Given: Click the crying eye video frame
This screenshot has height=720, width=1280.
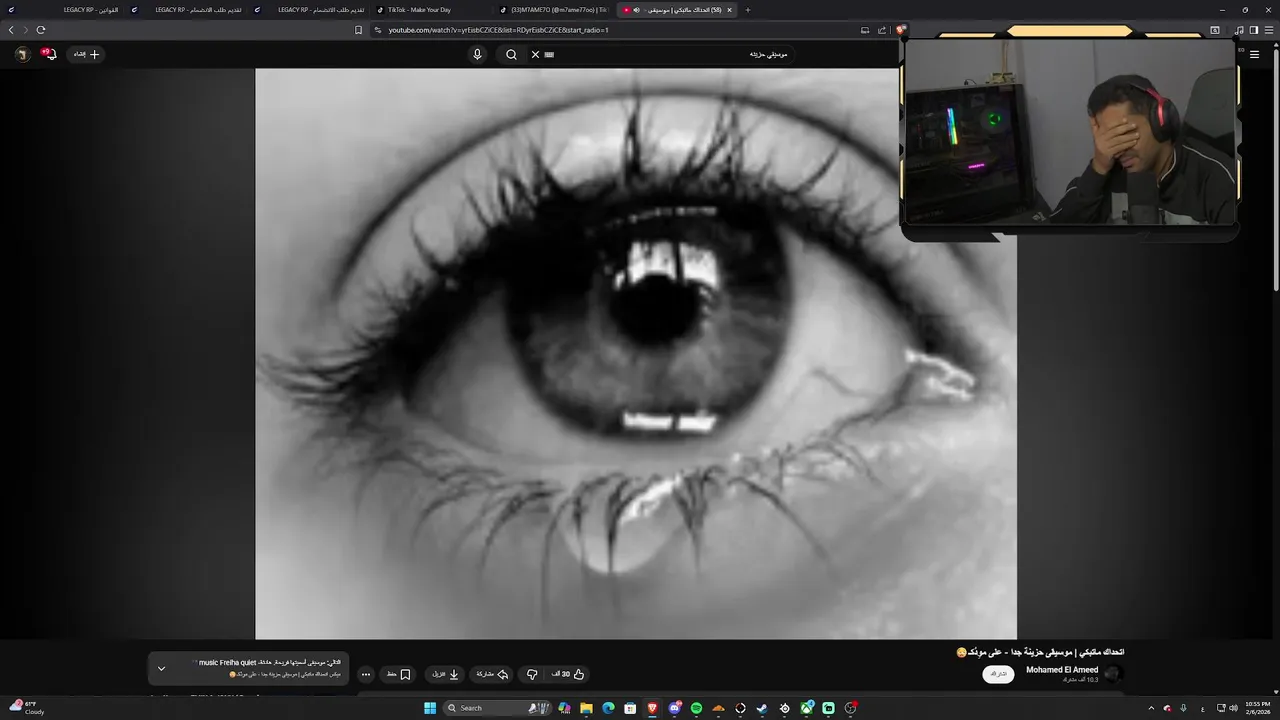Looking at the screenshot, I should tap(636, 353).
